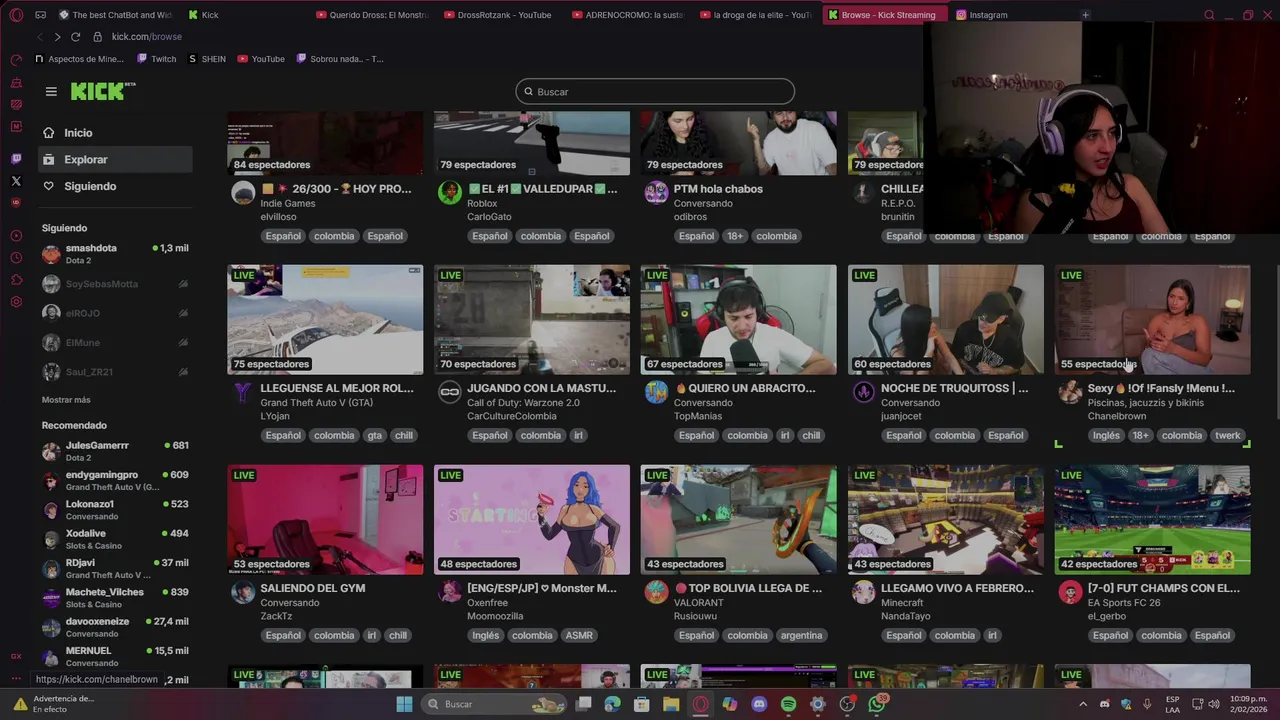Go back in browser history
1280x720 pixels.
39,37
